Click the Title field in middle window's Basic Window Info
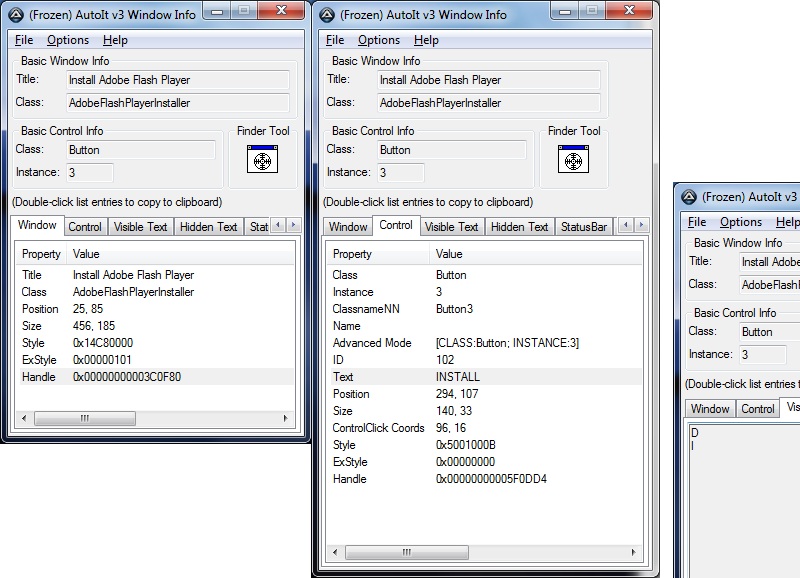 coord(489,80)
